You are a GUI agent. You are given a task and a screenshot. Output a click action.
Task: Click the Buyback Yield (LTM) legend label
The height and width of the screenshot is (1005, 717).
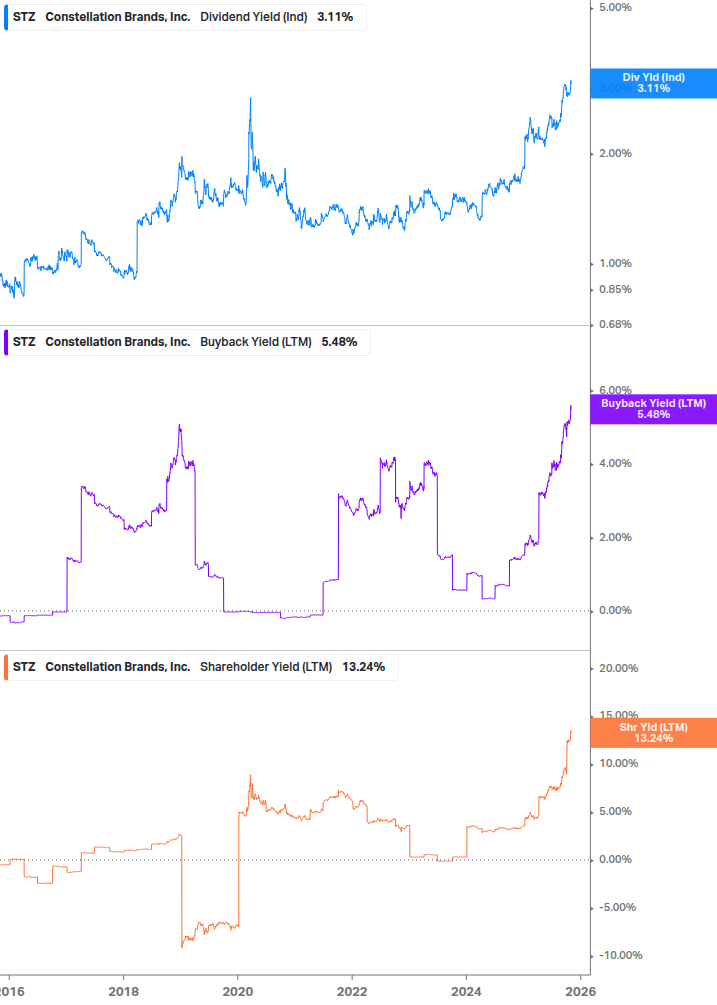[256, 342]
